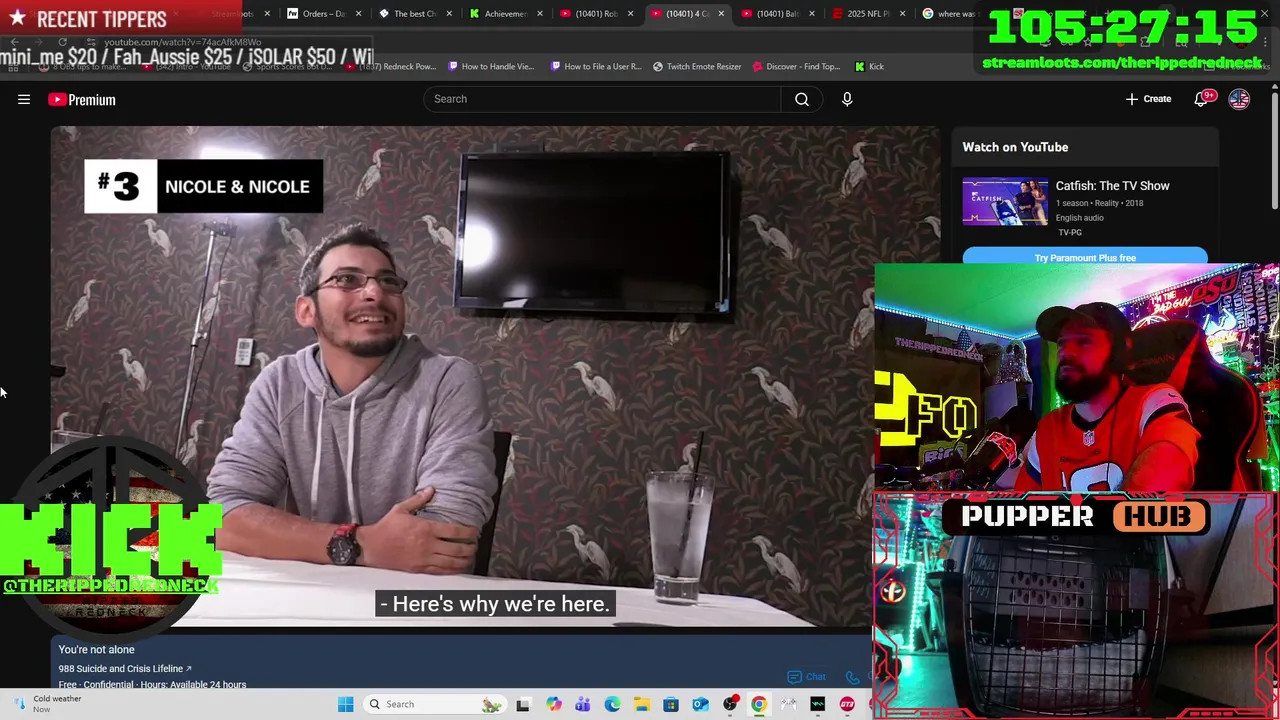Open 988 Suicide and Crisis Lifeline link
This screenshot has width=1280, height=720.
125,668
